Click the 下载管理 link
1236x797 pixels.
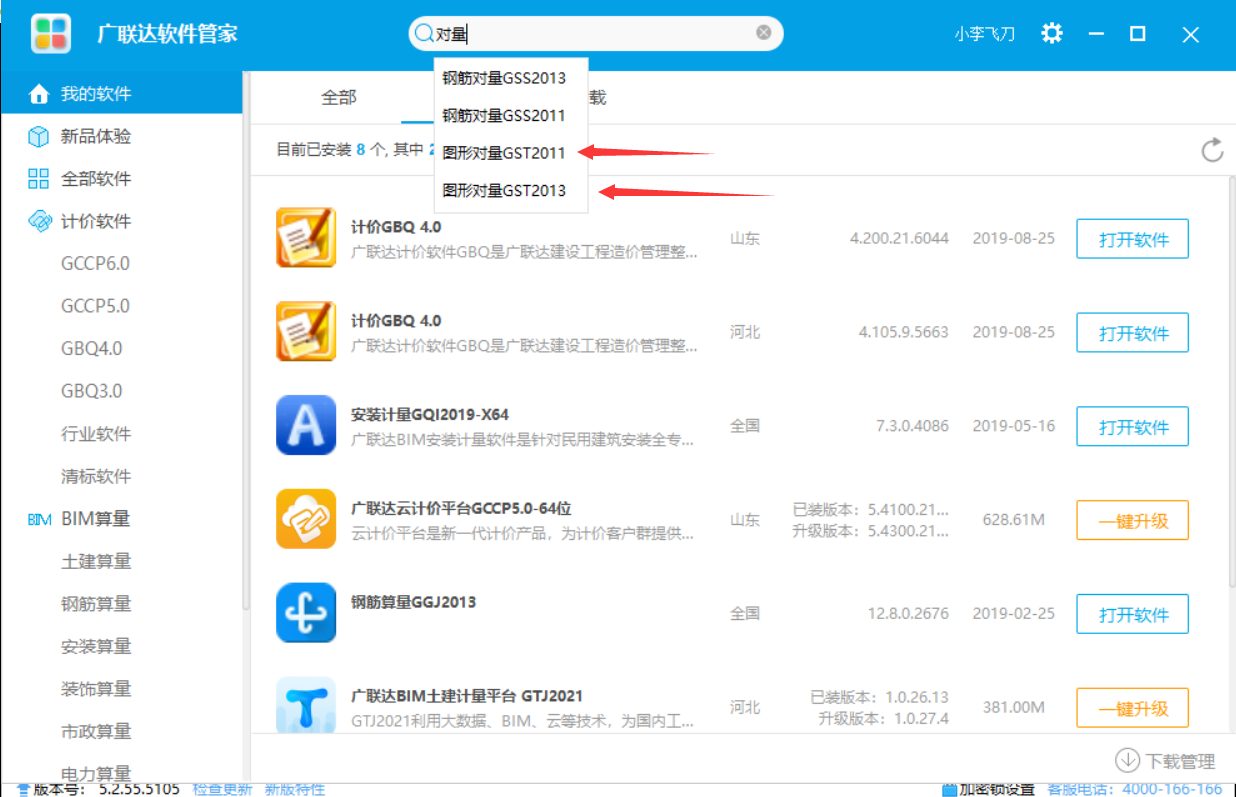[x=1180, y=761]
